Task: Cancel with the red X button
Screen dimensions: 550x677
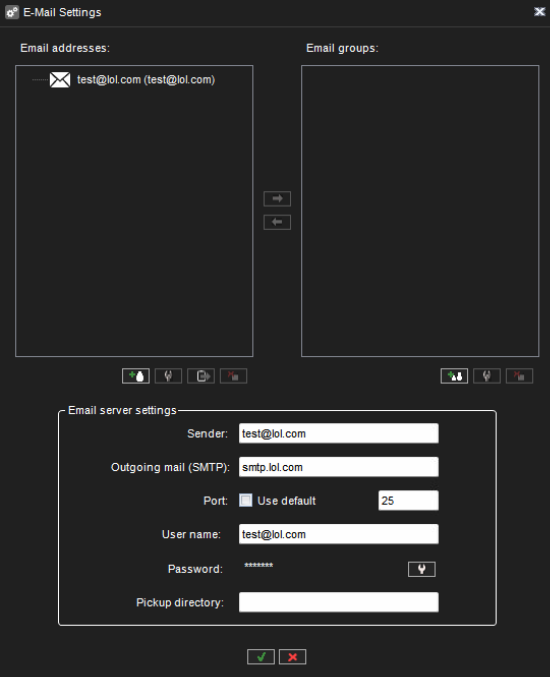Action: click(293, 657)
